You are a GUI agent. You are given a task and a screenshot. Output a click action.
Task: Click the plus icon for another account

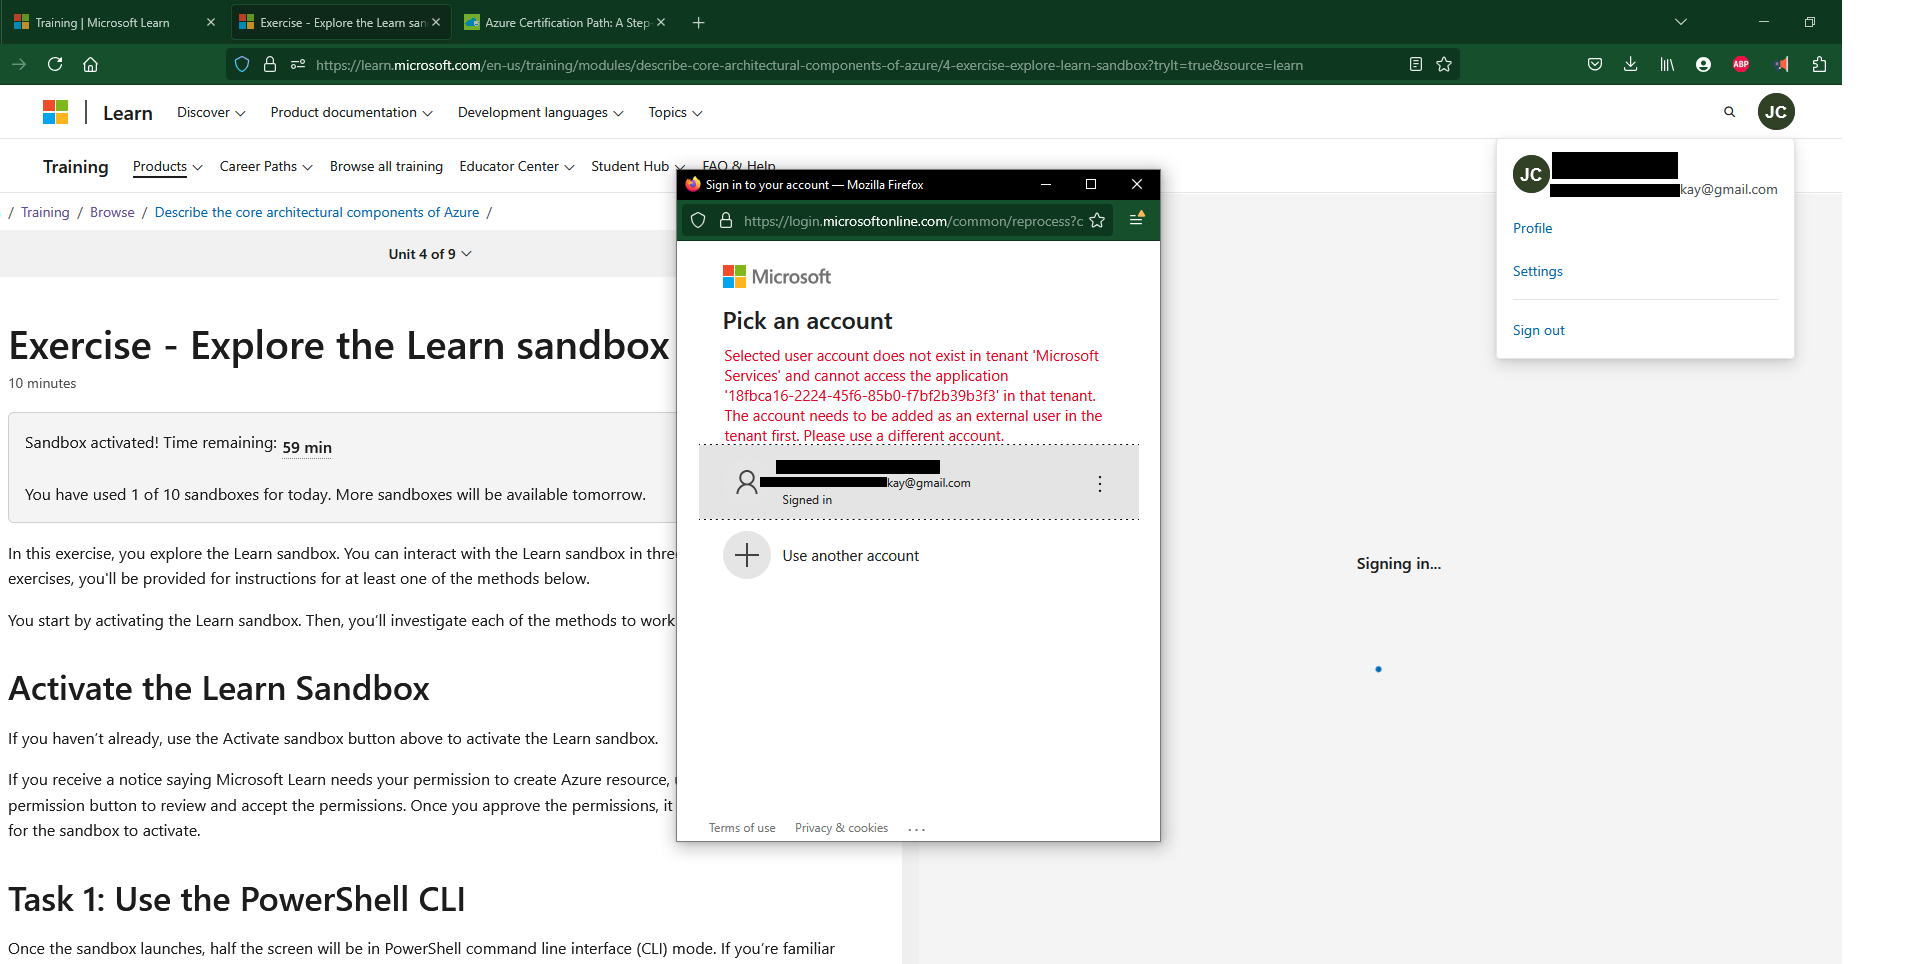[x=747, y=555]
